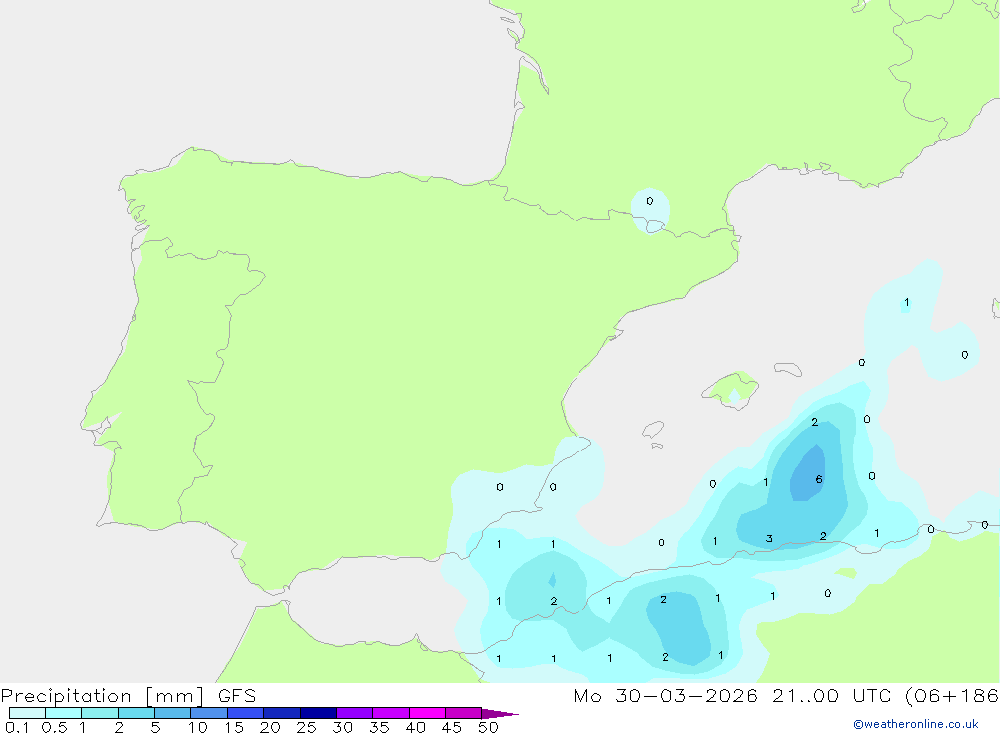This screenshot has width=1000, height=733.
Task: Click the above-50 arrow tip of legend
Action: coord(500,713)
